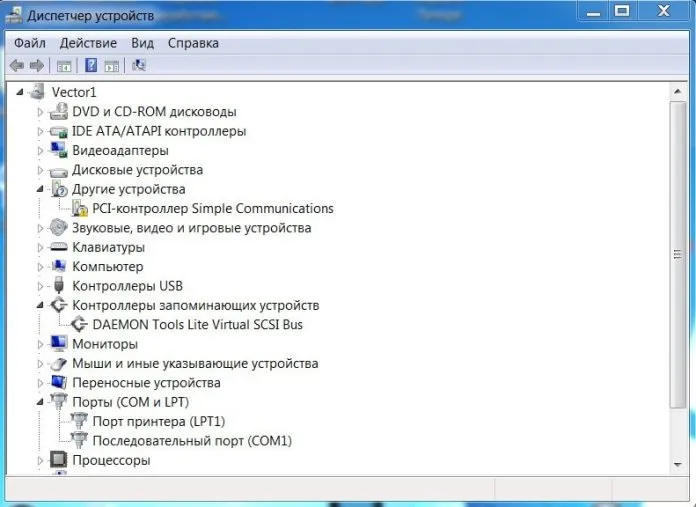Click the vertical scrollbar thumb
The width and height of the screenshot is (696, 507).
click(677, 254)
